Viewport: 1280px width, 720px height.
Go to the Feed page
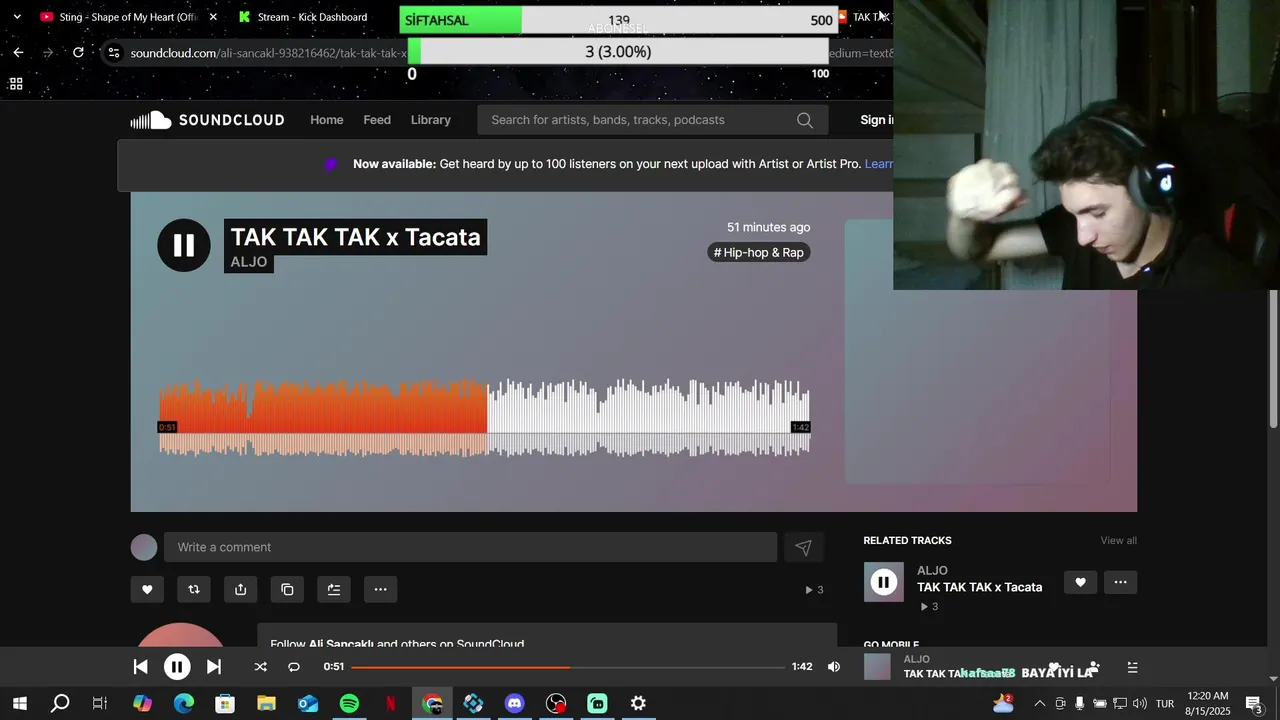click(377, 120)
